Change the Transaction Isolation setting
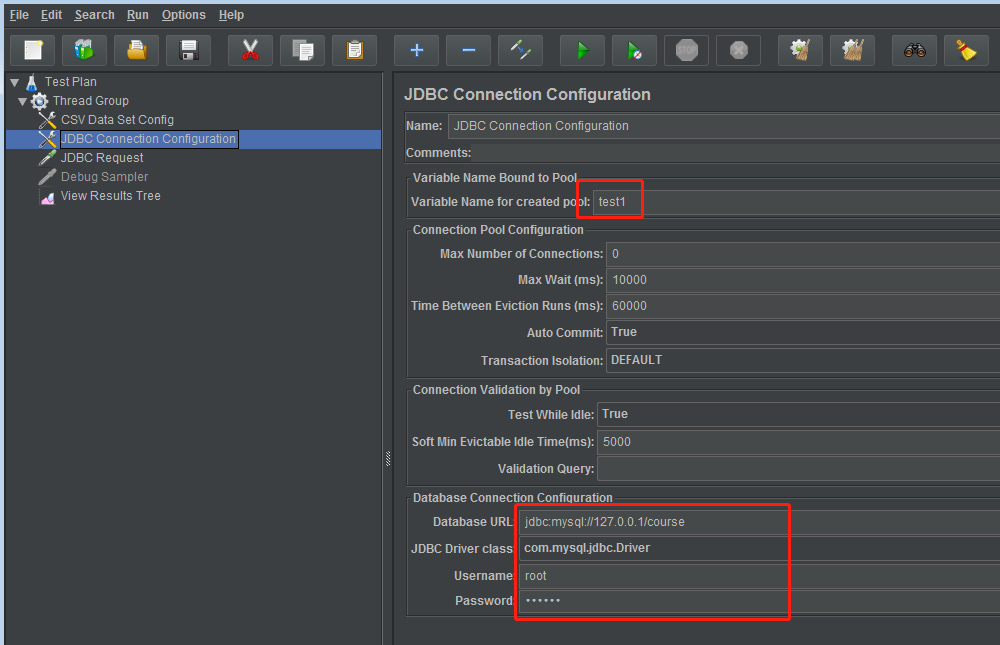Image resolution: width=1000 pixels, height=645 pixels. (700, 360)
